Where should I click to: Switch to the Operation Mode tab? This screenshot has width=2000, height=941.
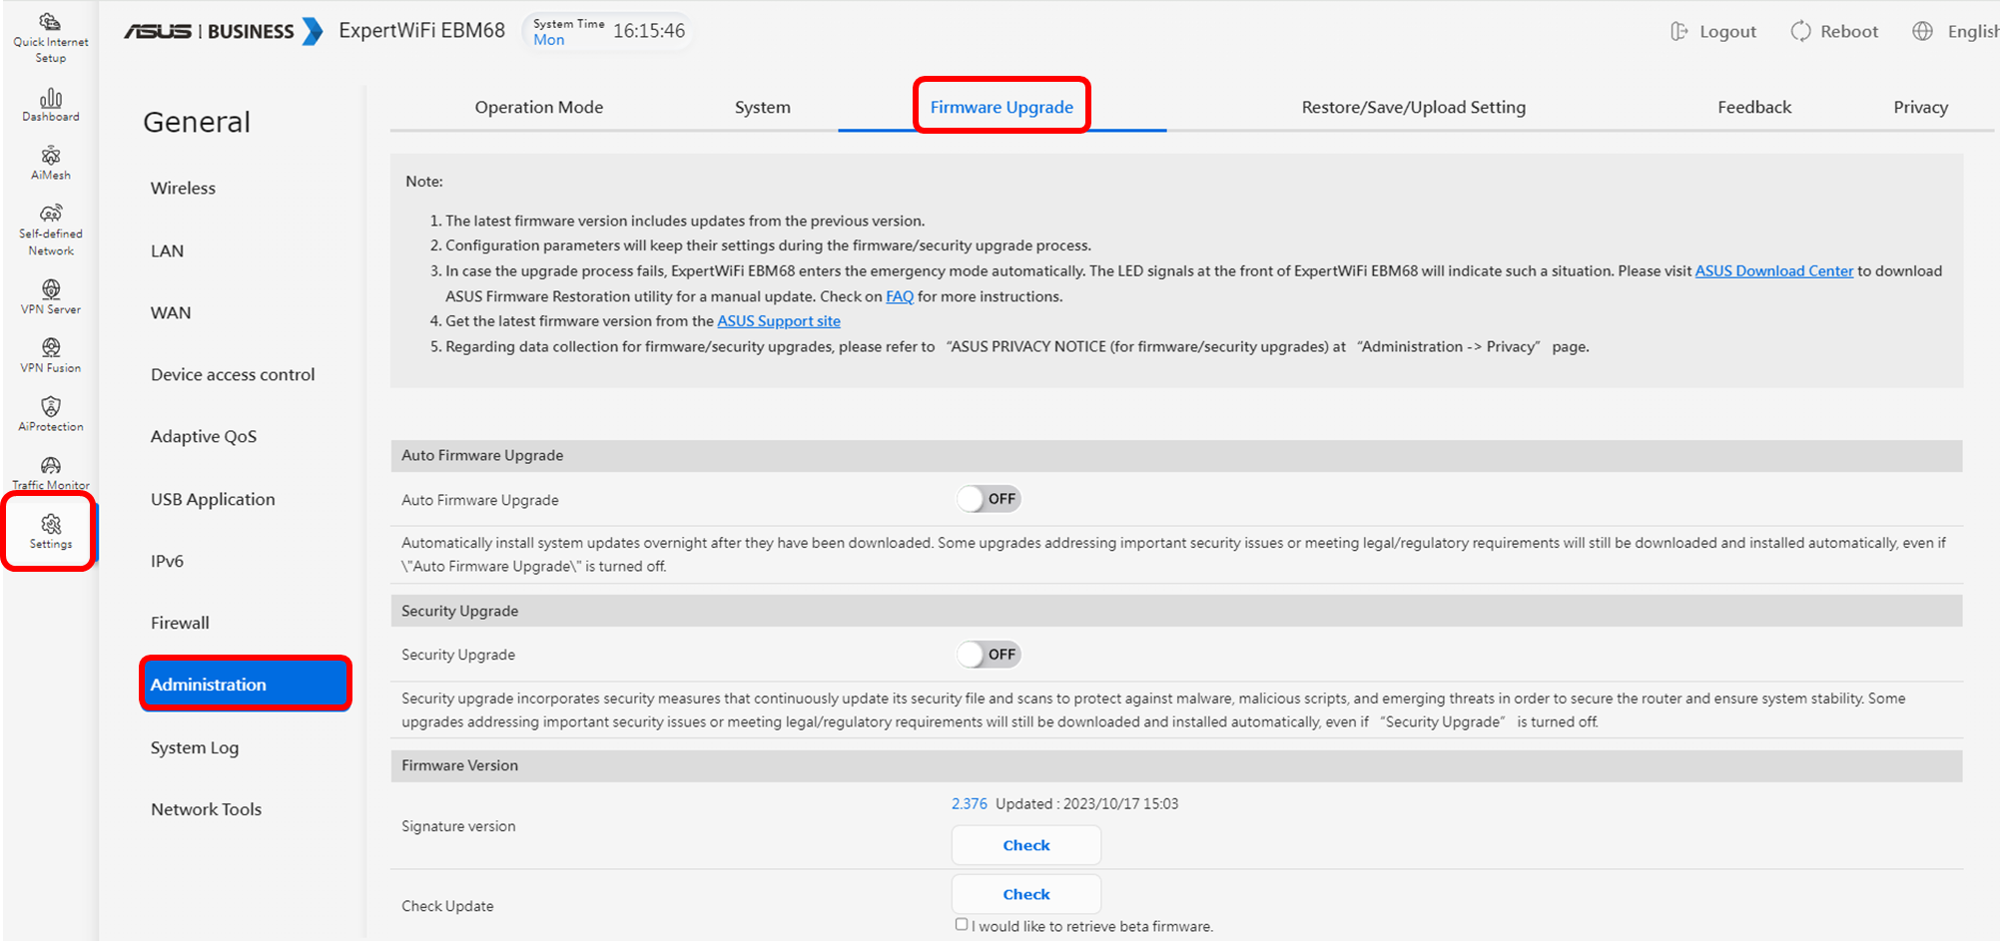[539, 107]
